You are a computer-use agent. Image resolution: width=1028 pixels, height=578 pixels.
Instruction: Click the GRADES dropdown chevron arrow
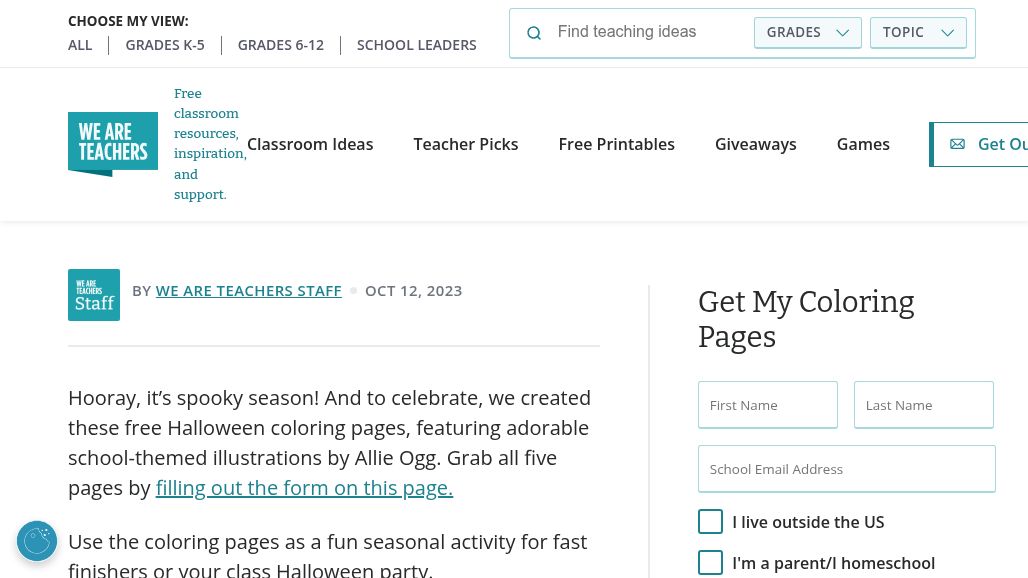(842, 33)
